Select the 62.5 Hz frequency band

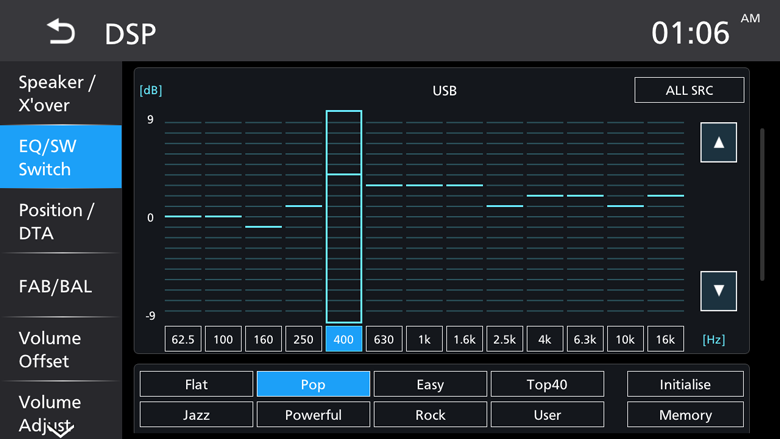pyautogui.click(x=183, y=339)
